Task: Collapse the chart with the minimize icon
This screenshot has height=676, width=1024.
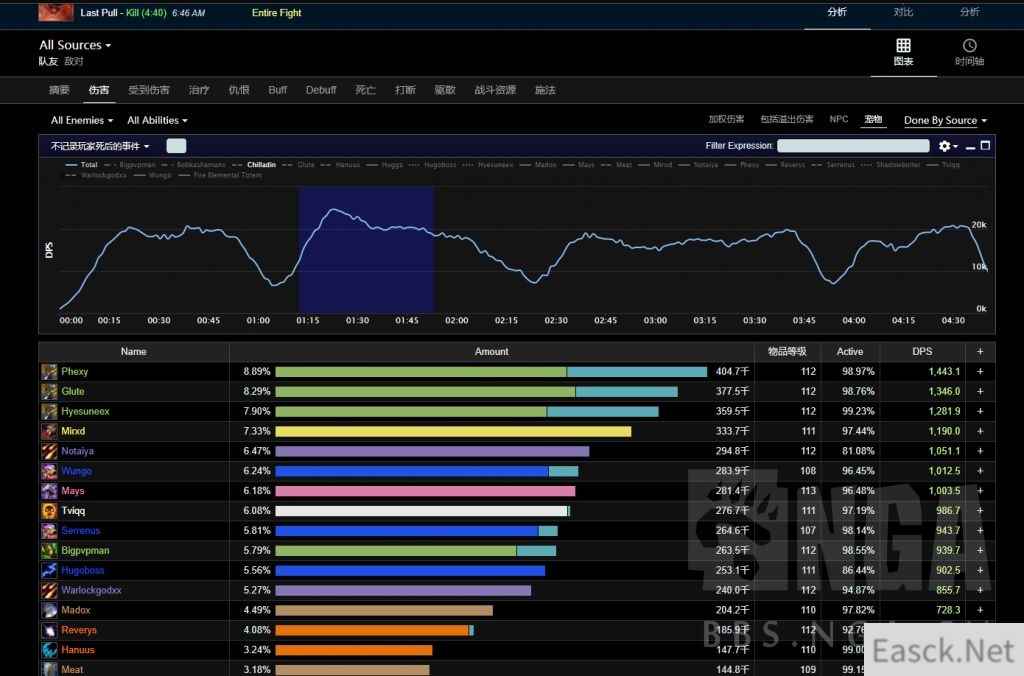Action: pos(970,146)
